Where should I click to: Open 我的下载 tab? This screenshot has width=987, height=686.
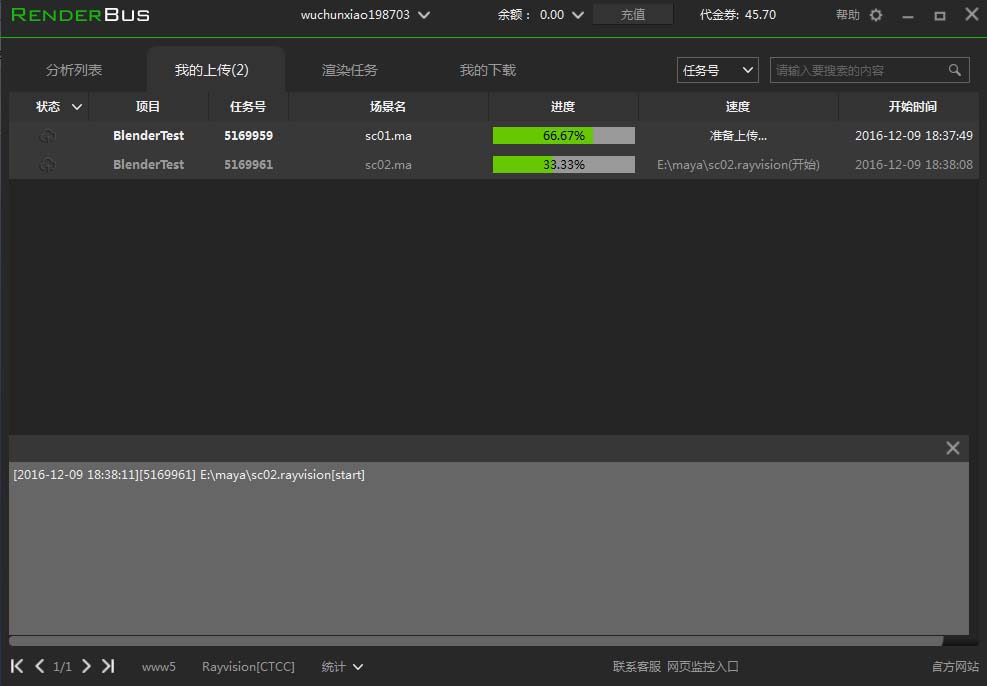click(x=488, y=70)
